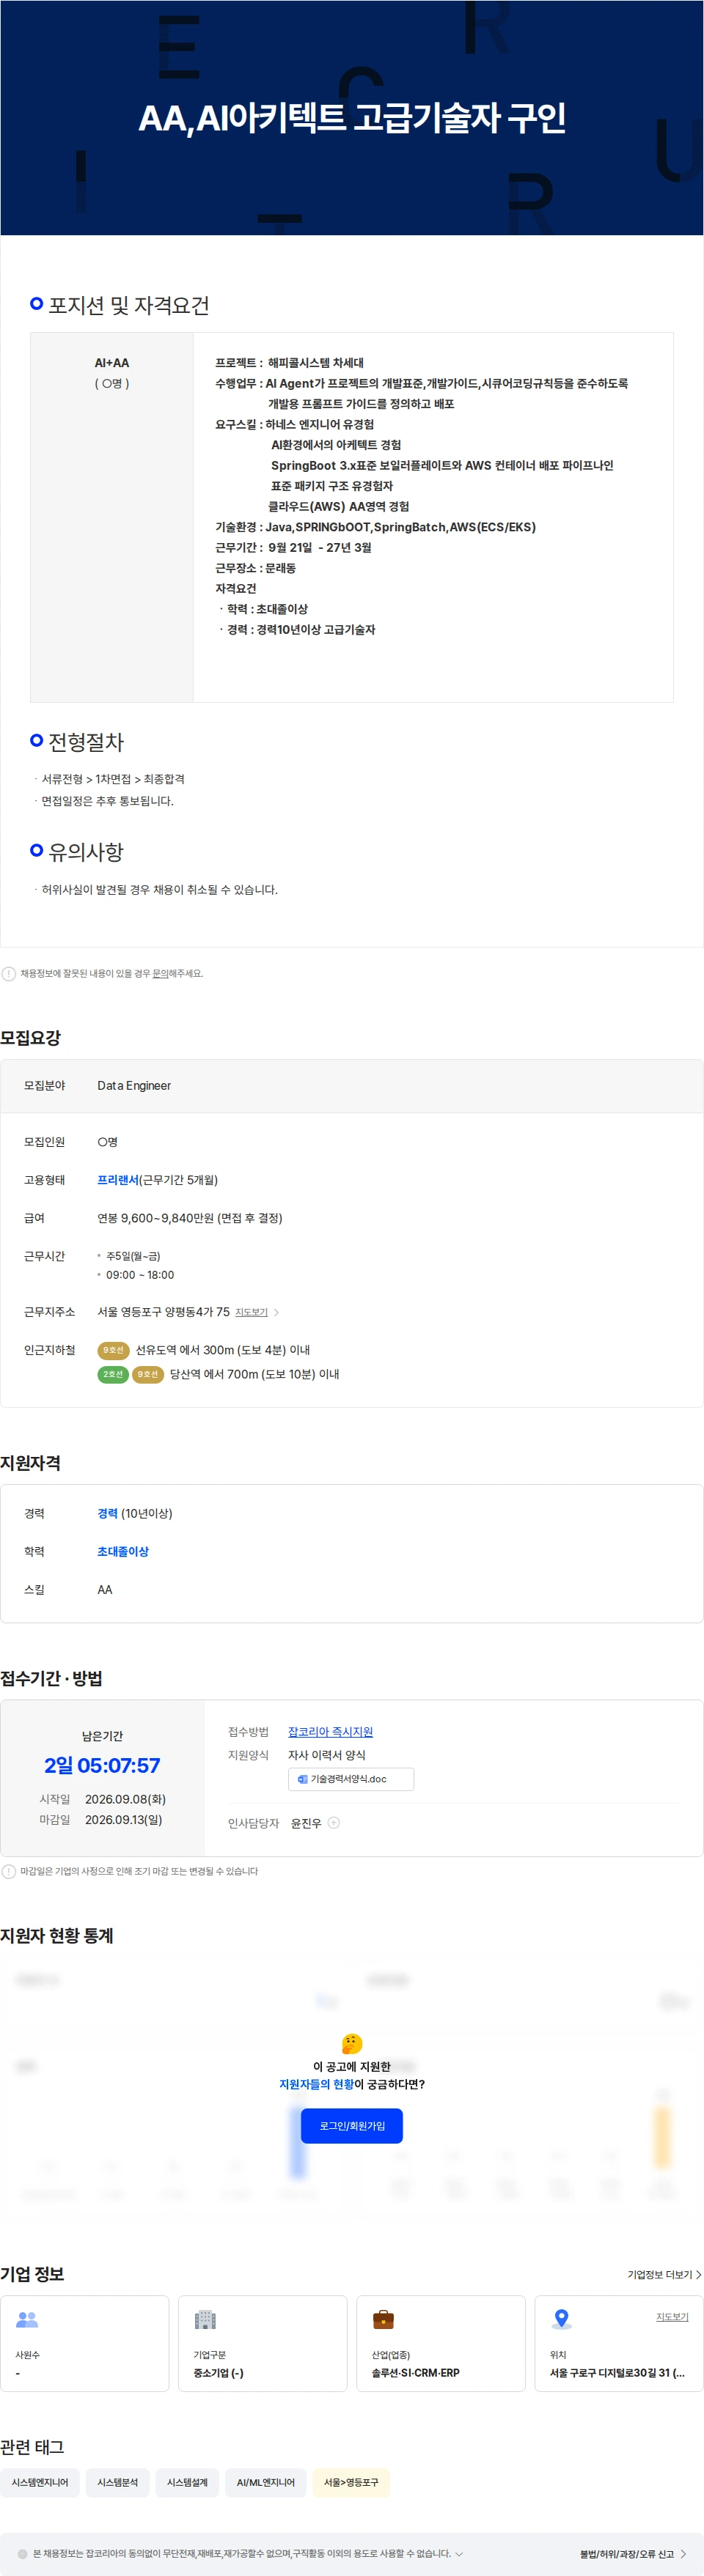Image resolution: width=704 pixels, height=2576 pixels.
Task: Click the briefcase icon in the 산업(업종) card
Action: click(383, 2319)
